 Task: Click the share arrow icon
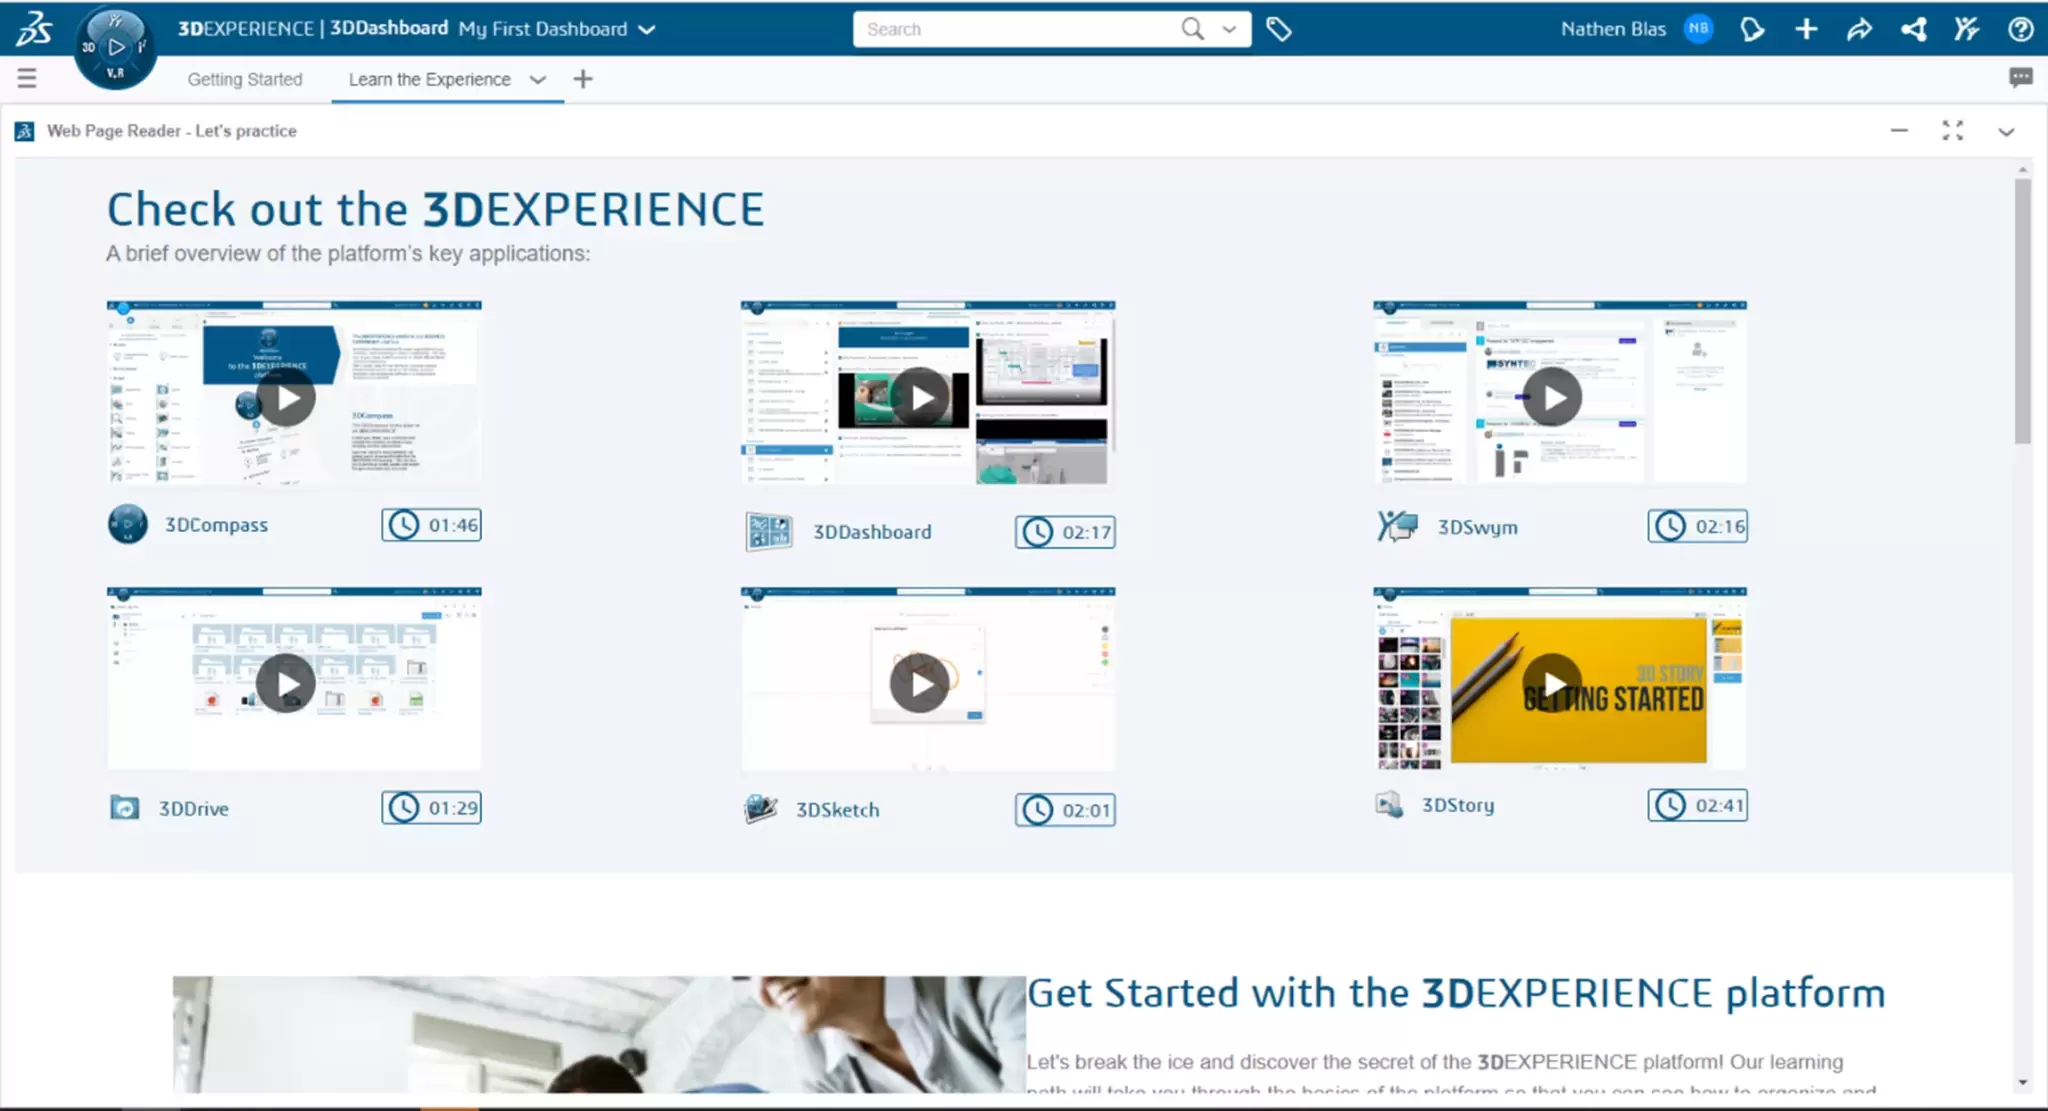(x=1859, y=29)
